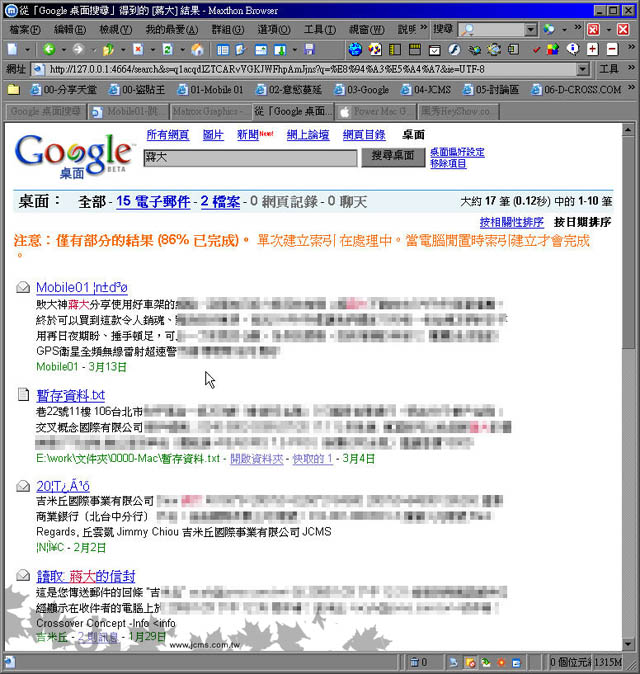Image resolution: width=640 pixels, height=674 pixels.
Task: Open the 2 檔案 results link
Action: click(220, 202)
